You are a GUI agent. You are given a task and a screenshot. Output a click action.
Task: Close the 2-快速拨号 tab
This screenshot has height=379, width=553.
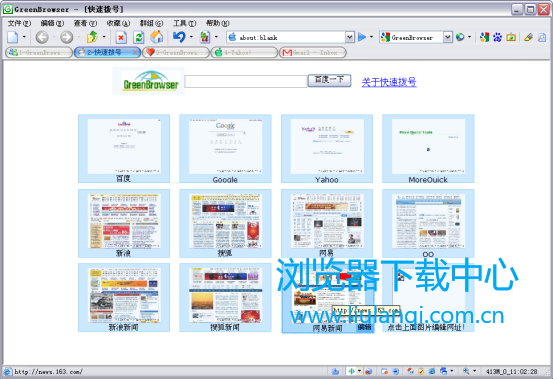pos(134,53)
